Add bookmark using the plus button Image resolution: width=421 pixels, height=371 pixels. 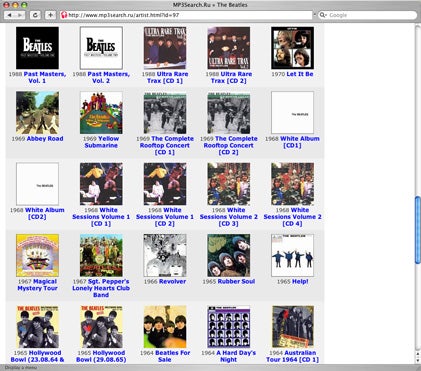click(50, 15)
